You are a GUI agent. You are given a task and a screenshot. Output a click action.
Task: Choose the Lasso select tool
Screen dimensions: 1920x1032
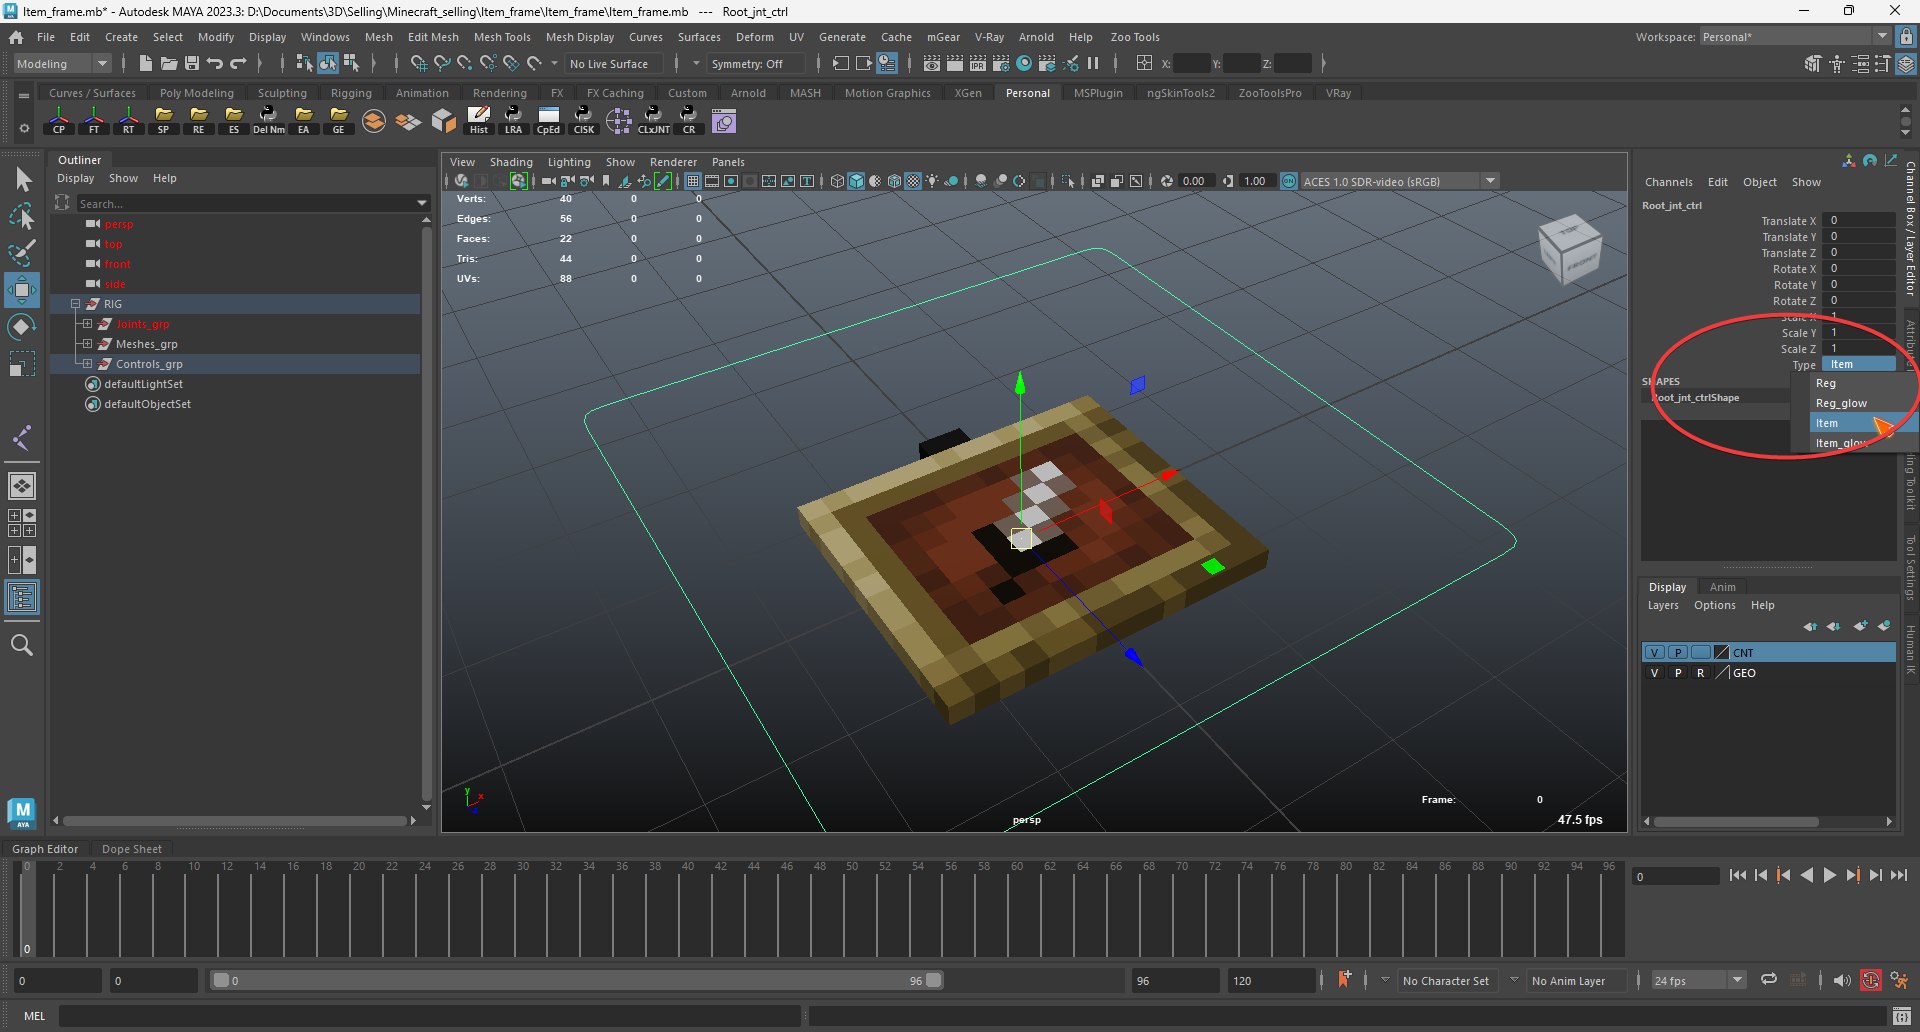22,216
